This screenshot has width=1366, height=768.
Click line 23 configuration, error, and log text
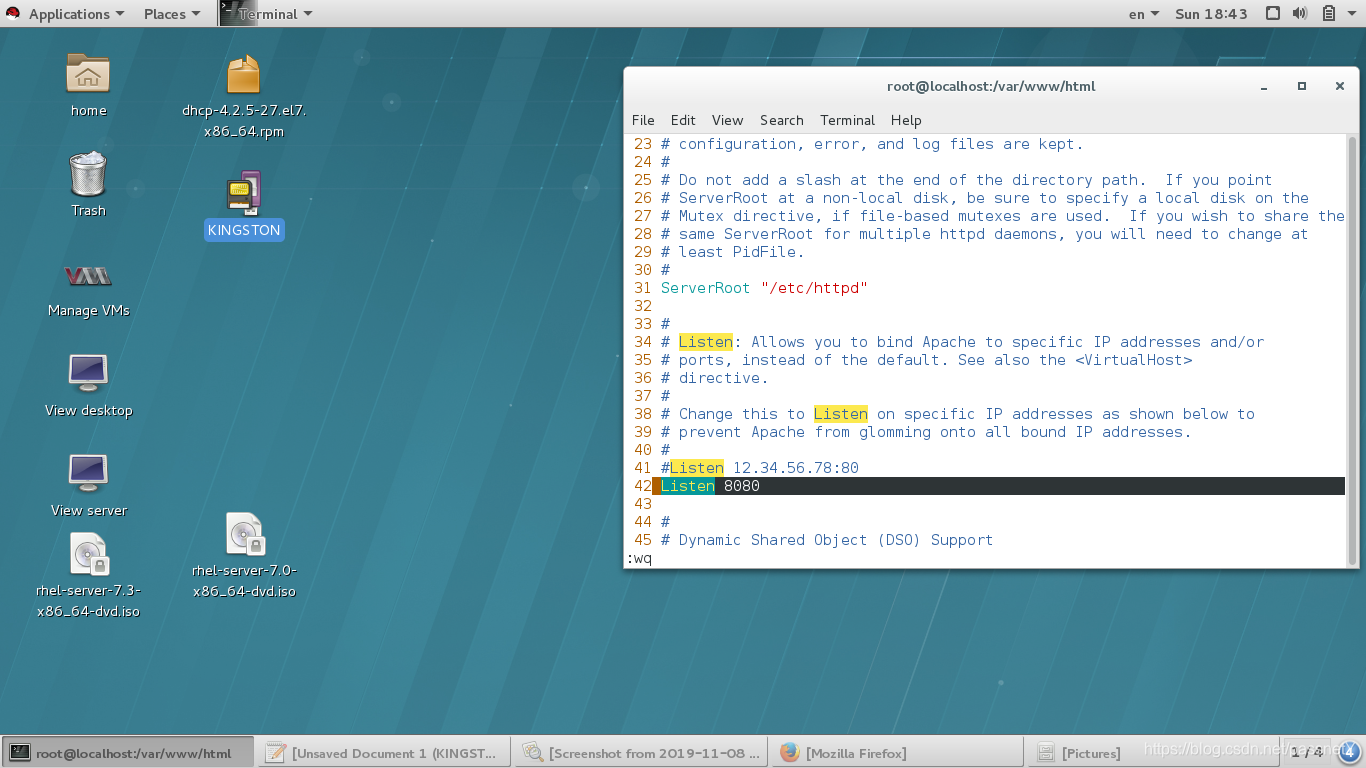point(872,144)
